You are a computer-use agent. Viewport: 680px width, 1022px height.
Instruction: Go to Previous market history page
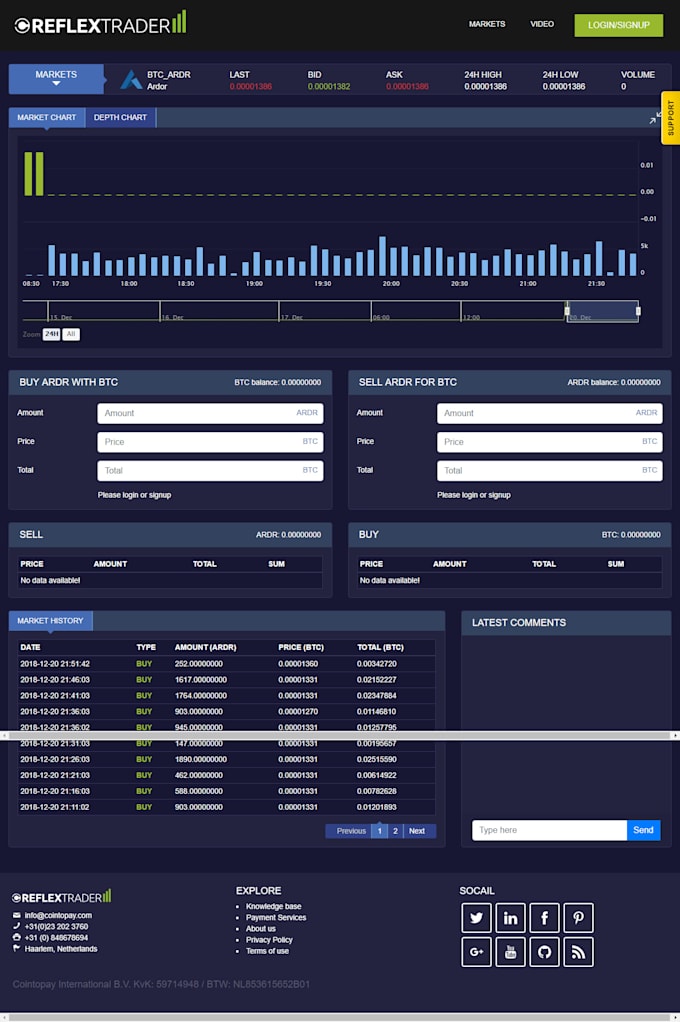click(x=351, y=830)
